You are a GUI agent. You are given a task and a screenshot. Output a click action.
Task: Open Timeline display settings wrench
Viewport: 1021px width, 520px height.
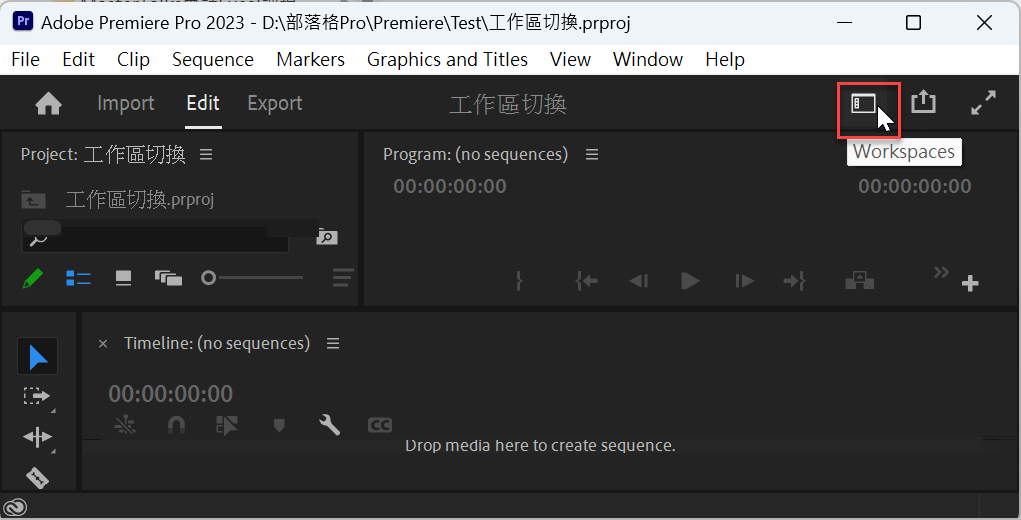(x=329, y=425)
